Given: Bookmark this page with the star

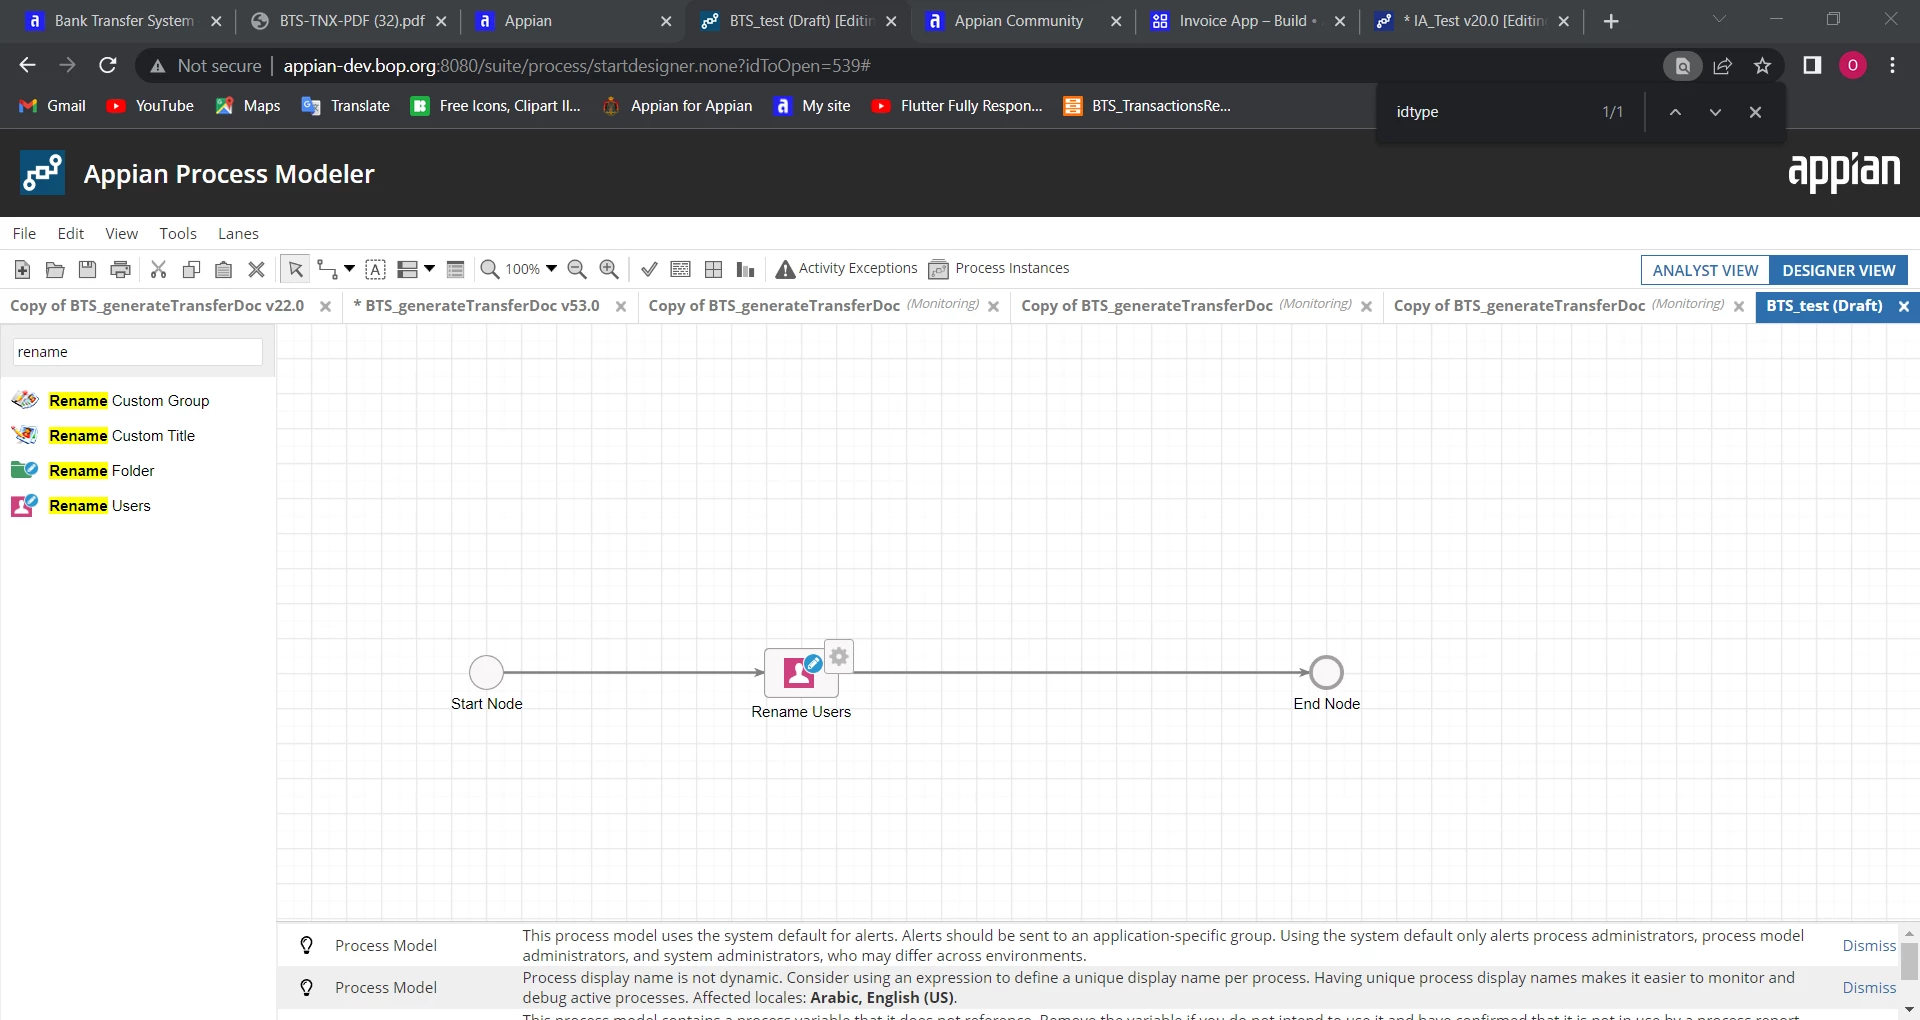Looking at the screenshot, I should coord(1763,66).
